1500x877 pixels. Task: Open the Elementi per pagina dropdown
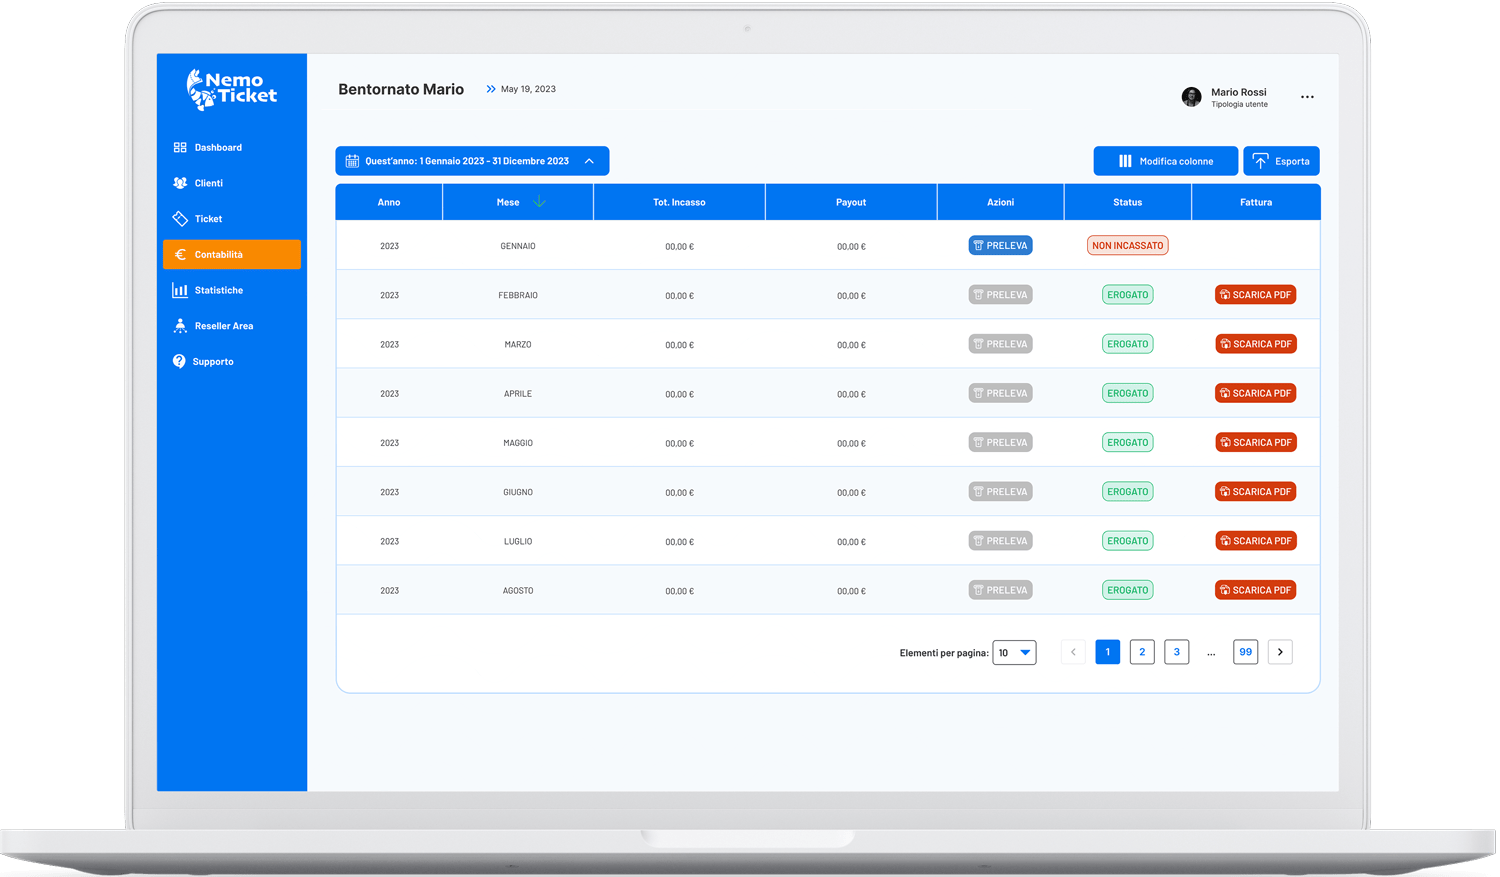coord(1014,653)
